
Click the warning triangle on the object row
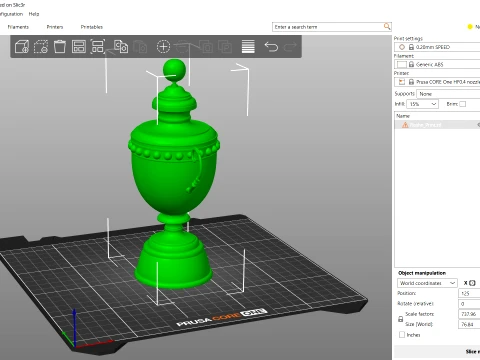pos(405,125)
